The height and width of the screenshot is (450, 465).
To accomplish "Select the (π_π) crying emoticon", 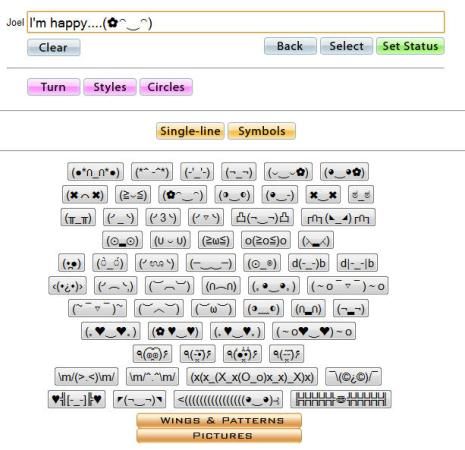I will (x=78, y=217).
